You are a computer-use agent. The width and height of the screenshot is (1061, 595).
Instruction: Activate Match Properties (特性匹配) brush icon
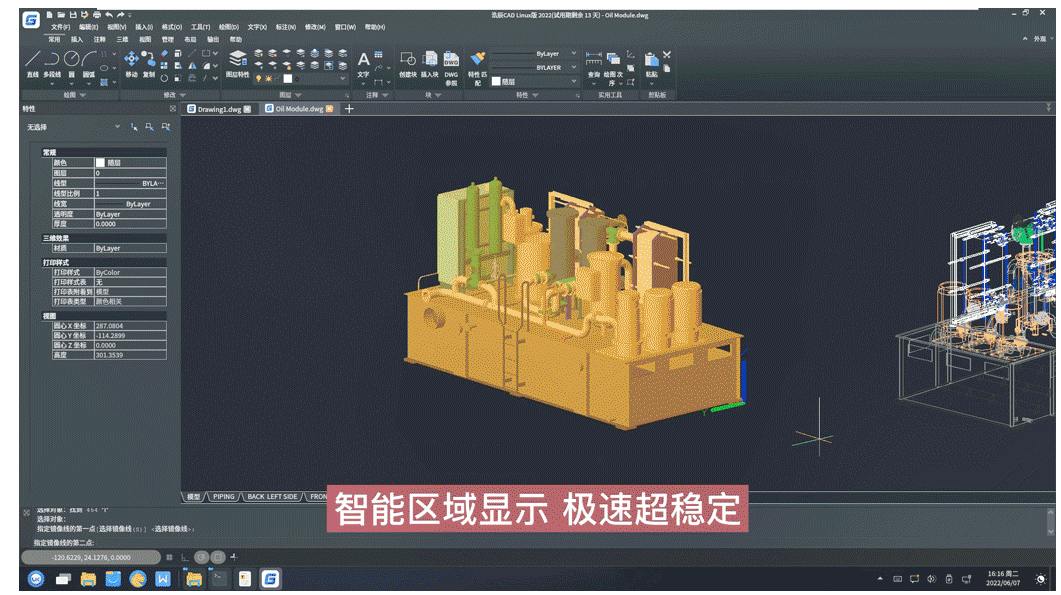[477, 60]
